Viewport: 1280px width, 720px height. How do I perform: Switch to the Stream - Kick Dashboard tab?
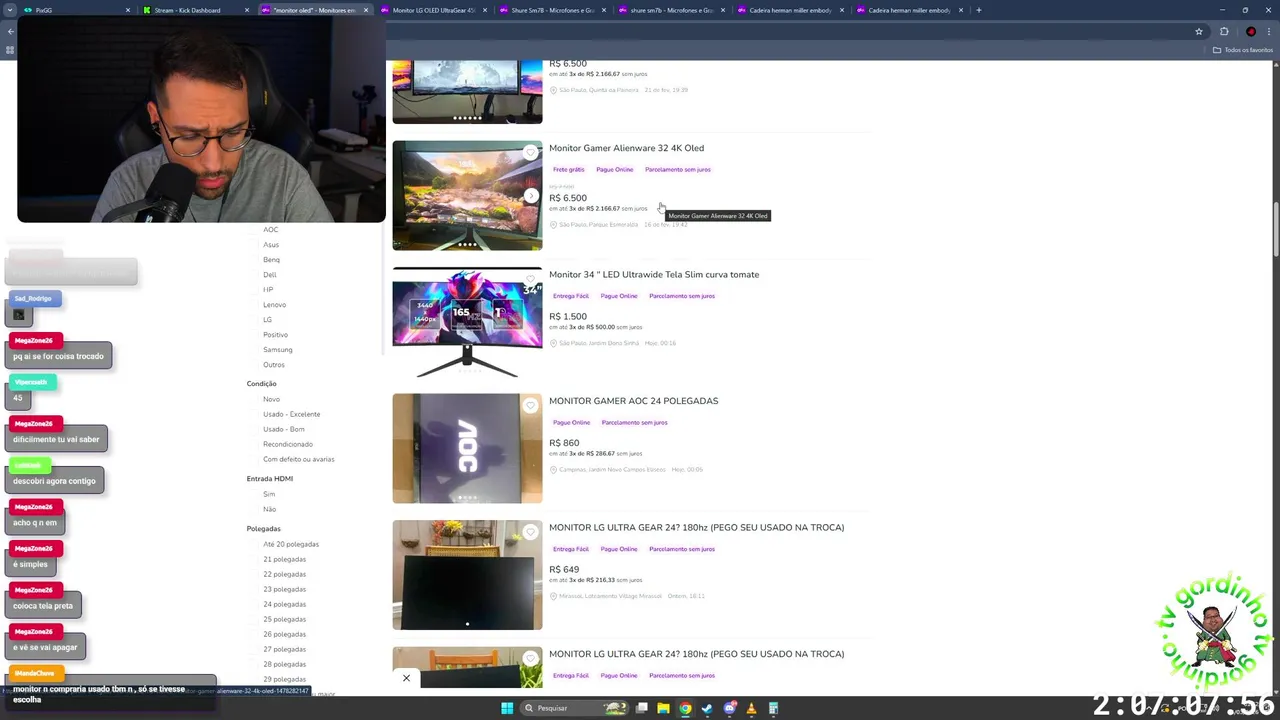(x=195, y=10)
